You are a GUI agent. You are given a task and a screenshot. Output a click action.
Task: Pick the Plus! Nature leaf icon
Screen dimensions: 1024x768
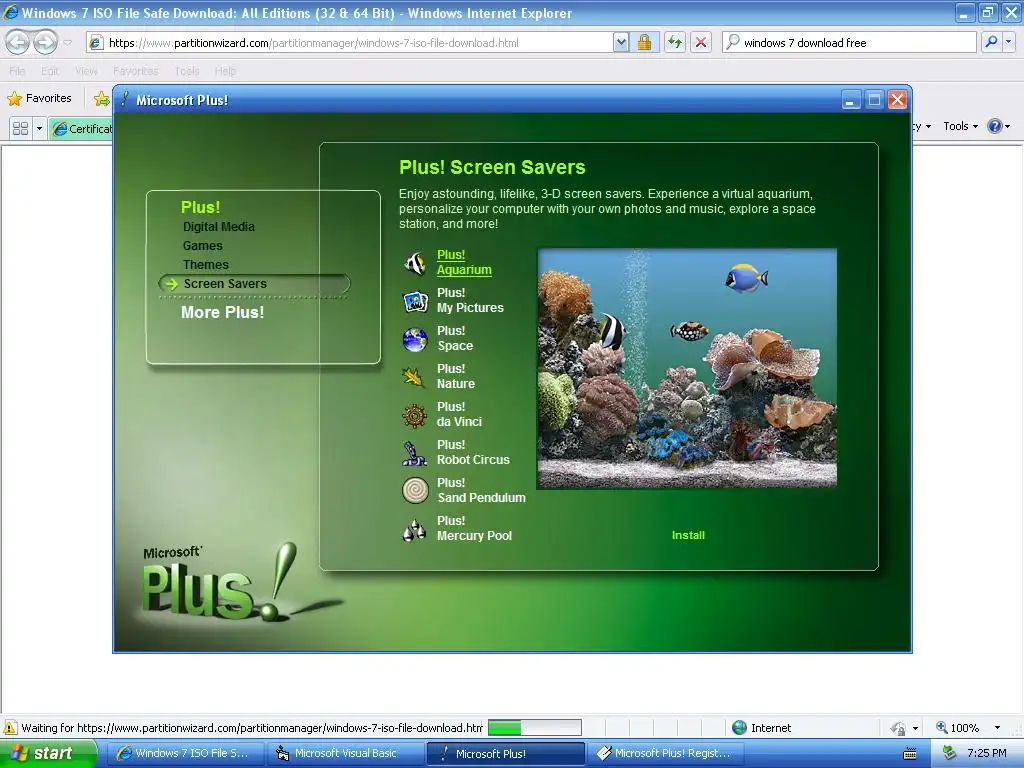pos(415,377)
